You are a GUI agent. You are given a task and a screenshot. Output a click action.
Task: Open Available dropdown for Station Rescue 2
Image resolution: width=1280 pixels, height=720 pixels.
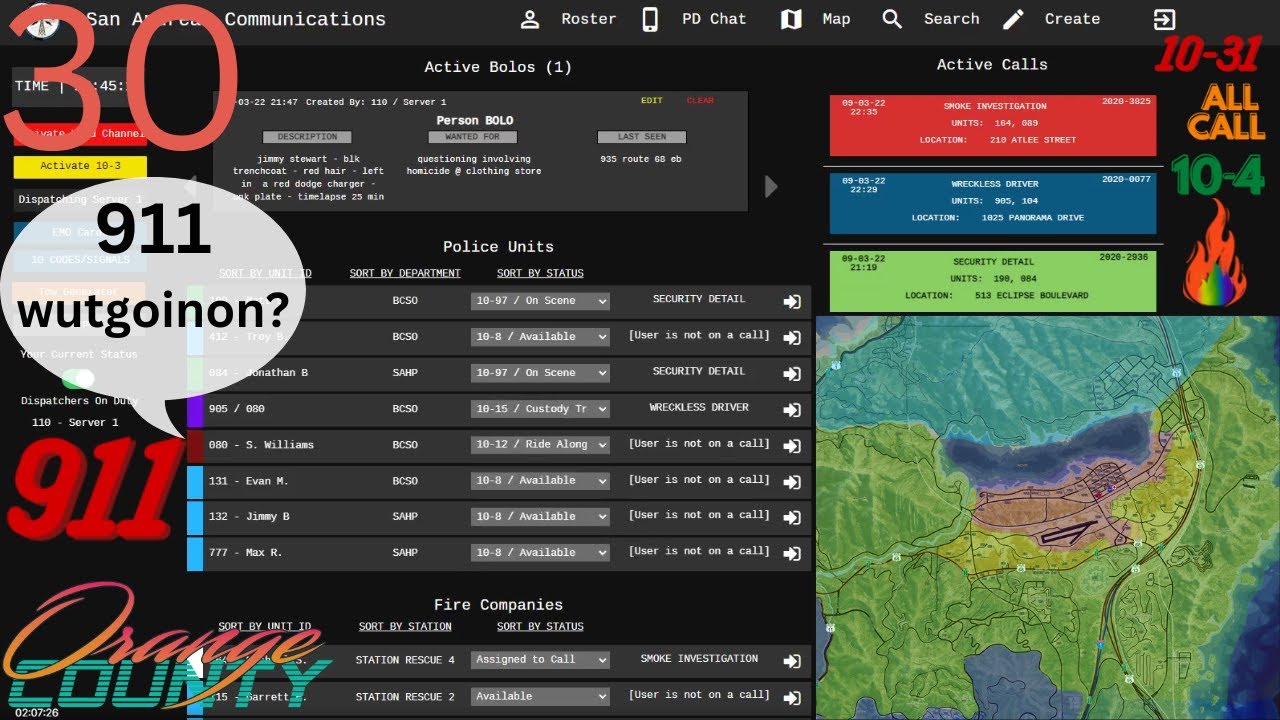click(x=540, y=696)
